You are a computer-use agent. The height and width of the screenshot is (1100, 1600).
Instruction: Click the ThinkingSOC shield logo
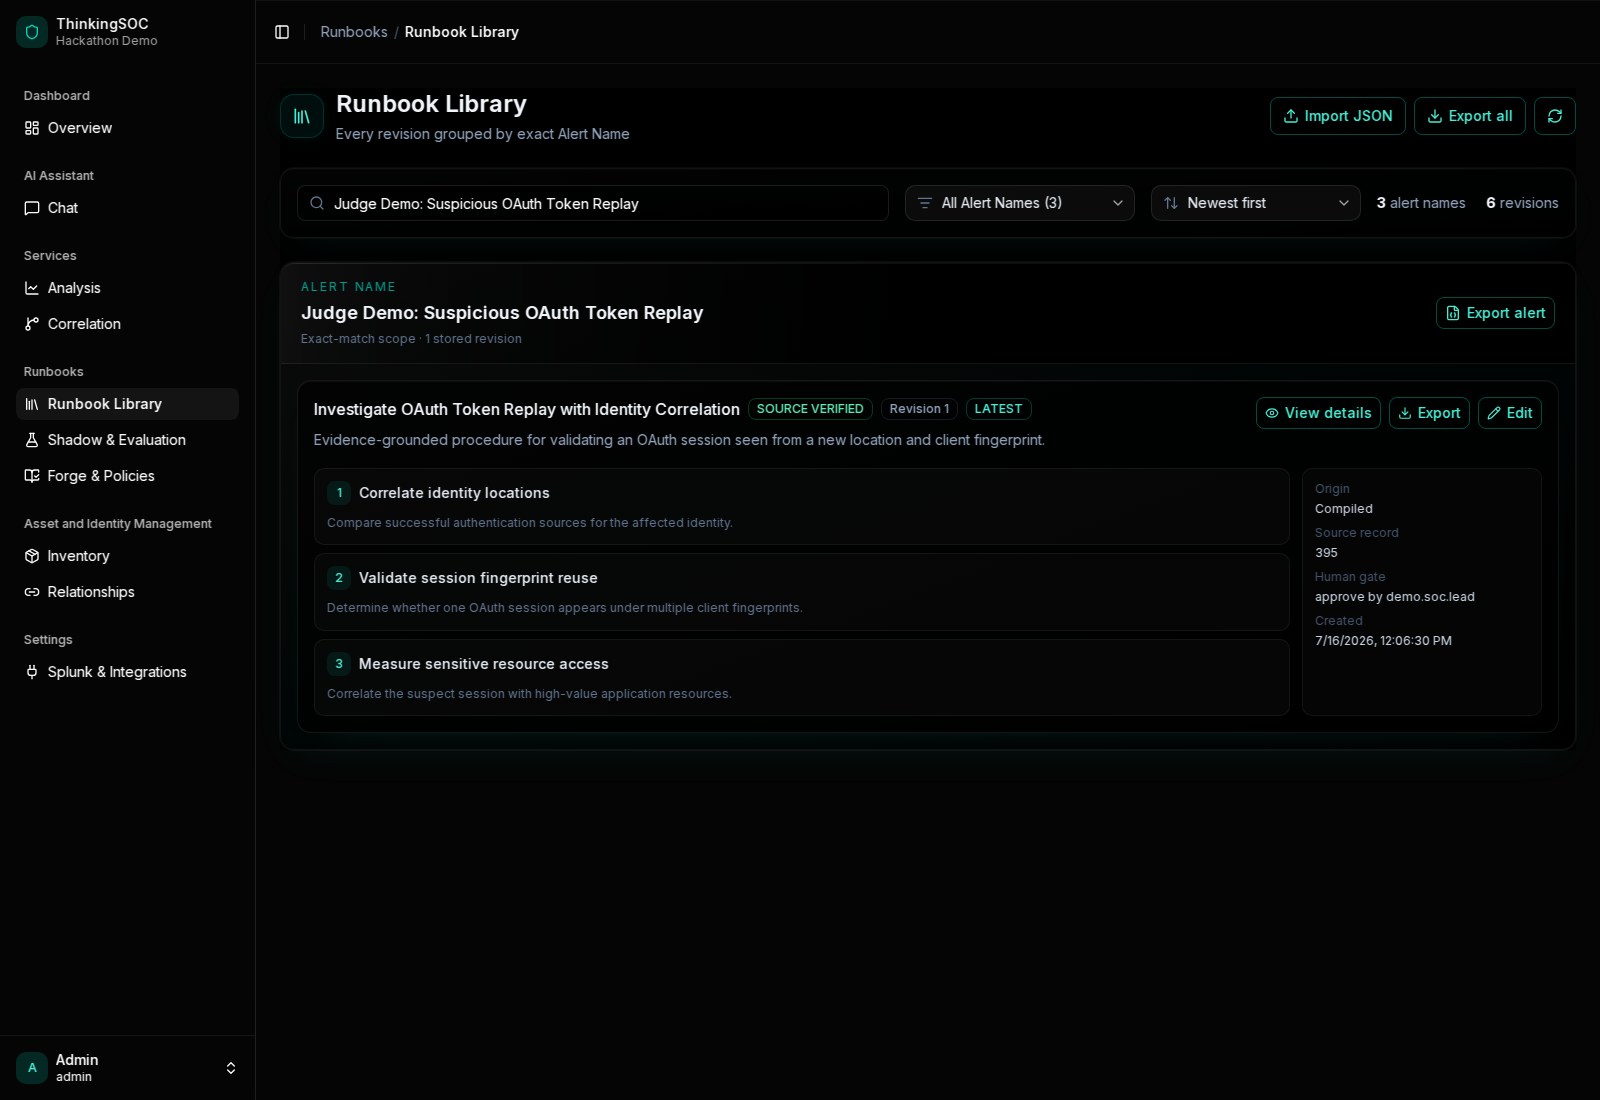click(x=32, y=32)
